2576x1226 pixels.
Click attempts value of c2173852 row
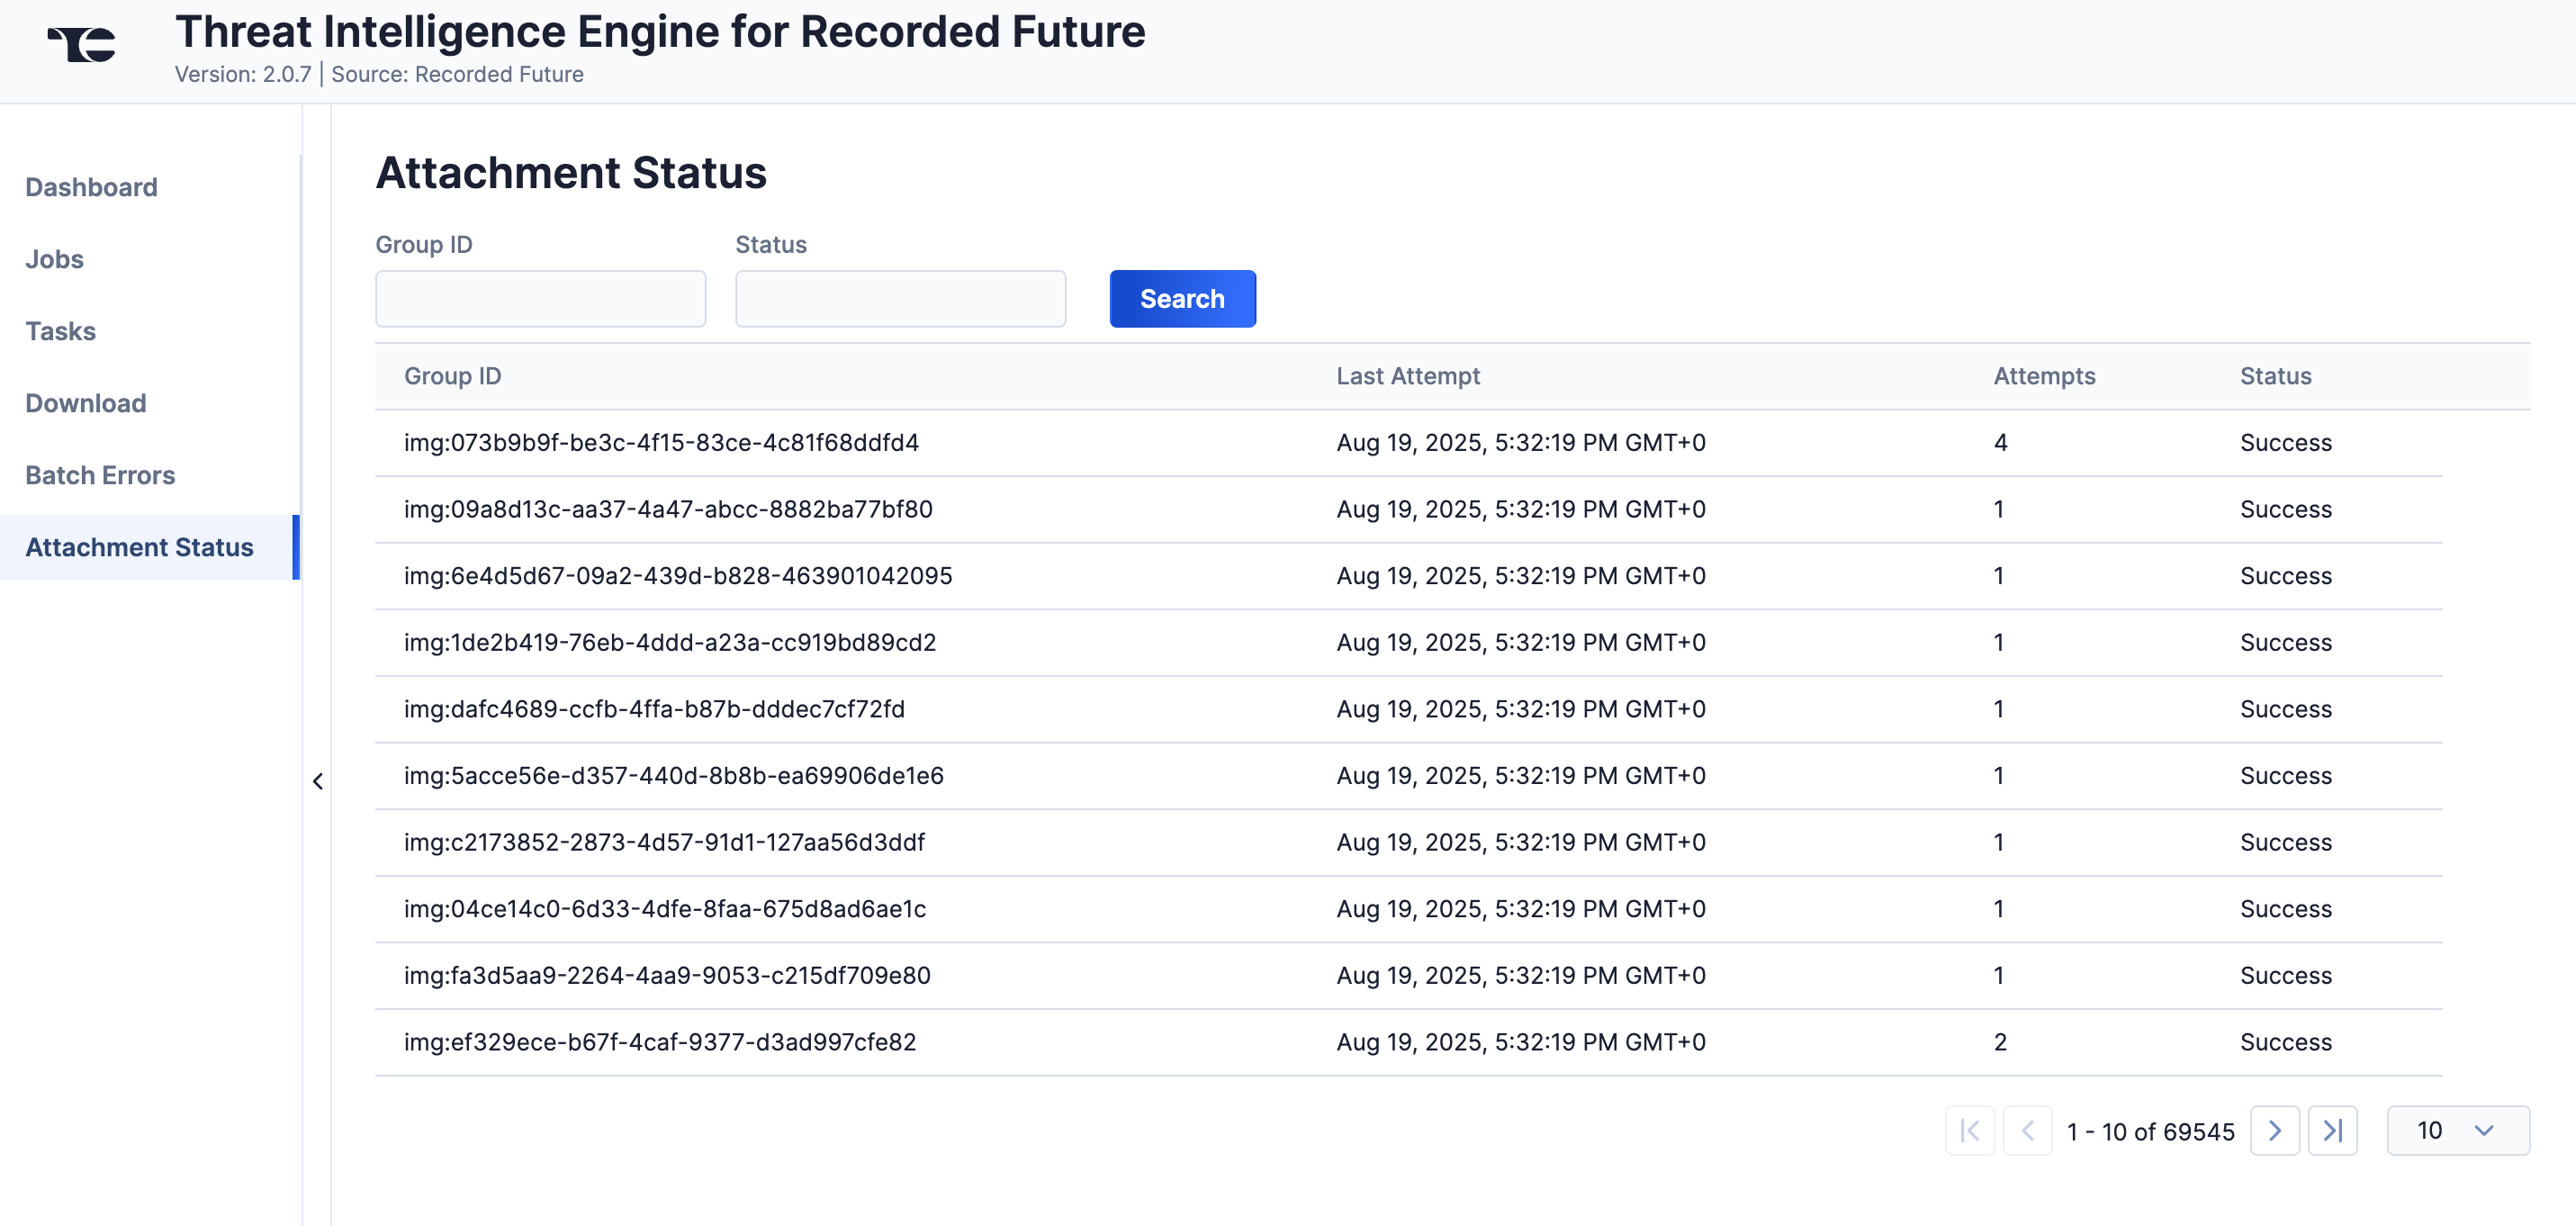(x=1998, y=843)
